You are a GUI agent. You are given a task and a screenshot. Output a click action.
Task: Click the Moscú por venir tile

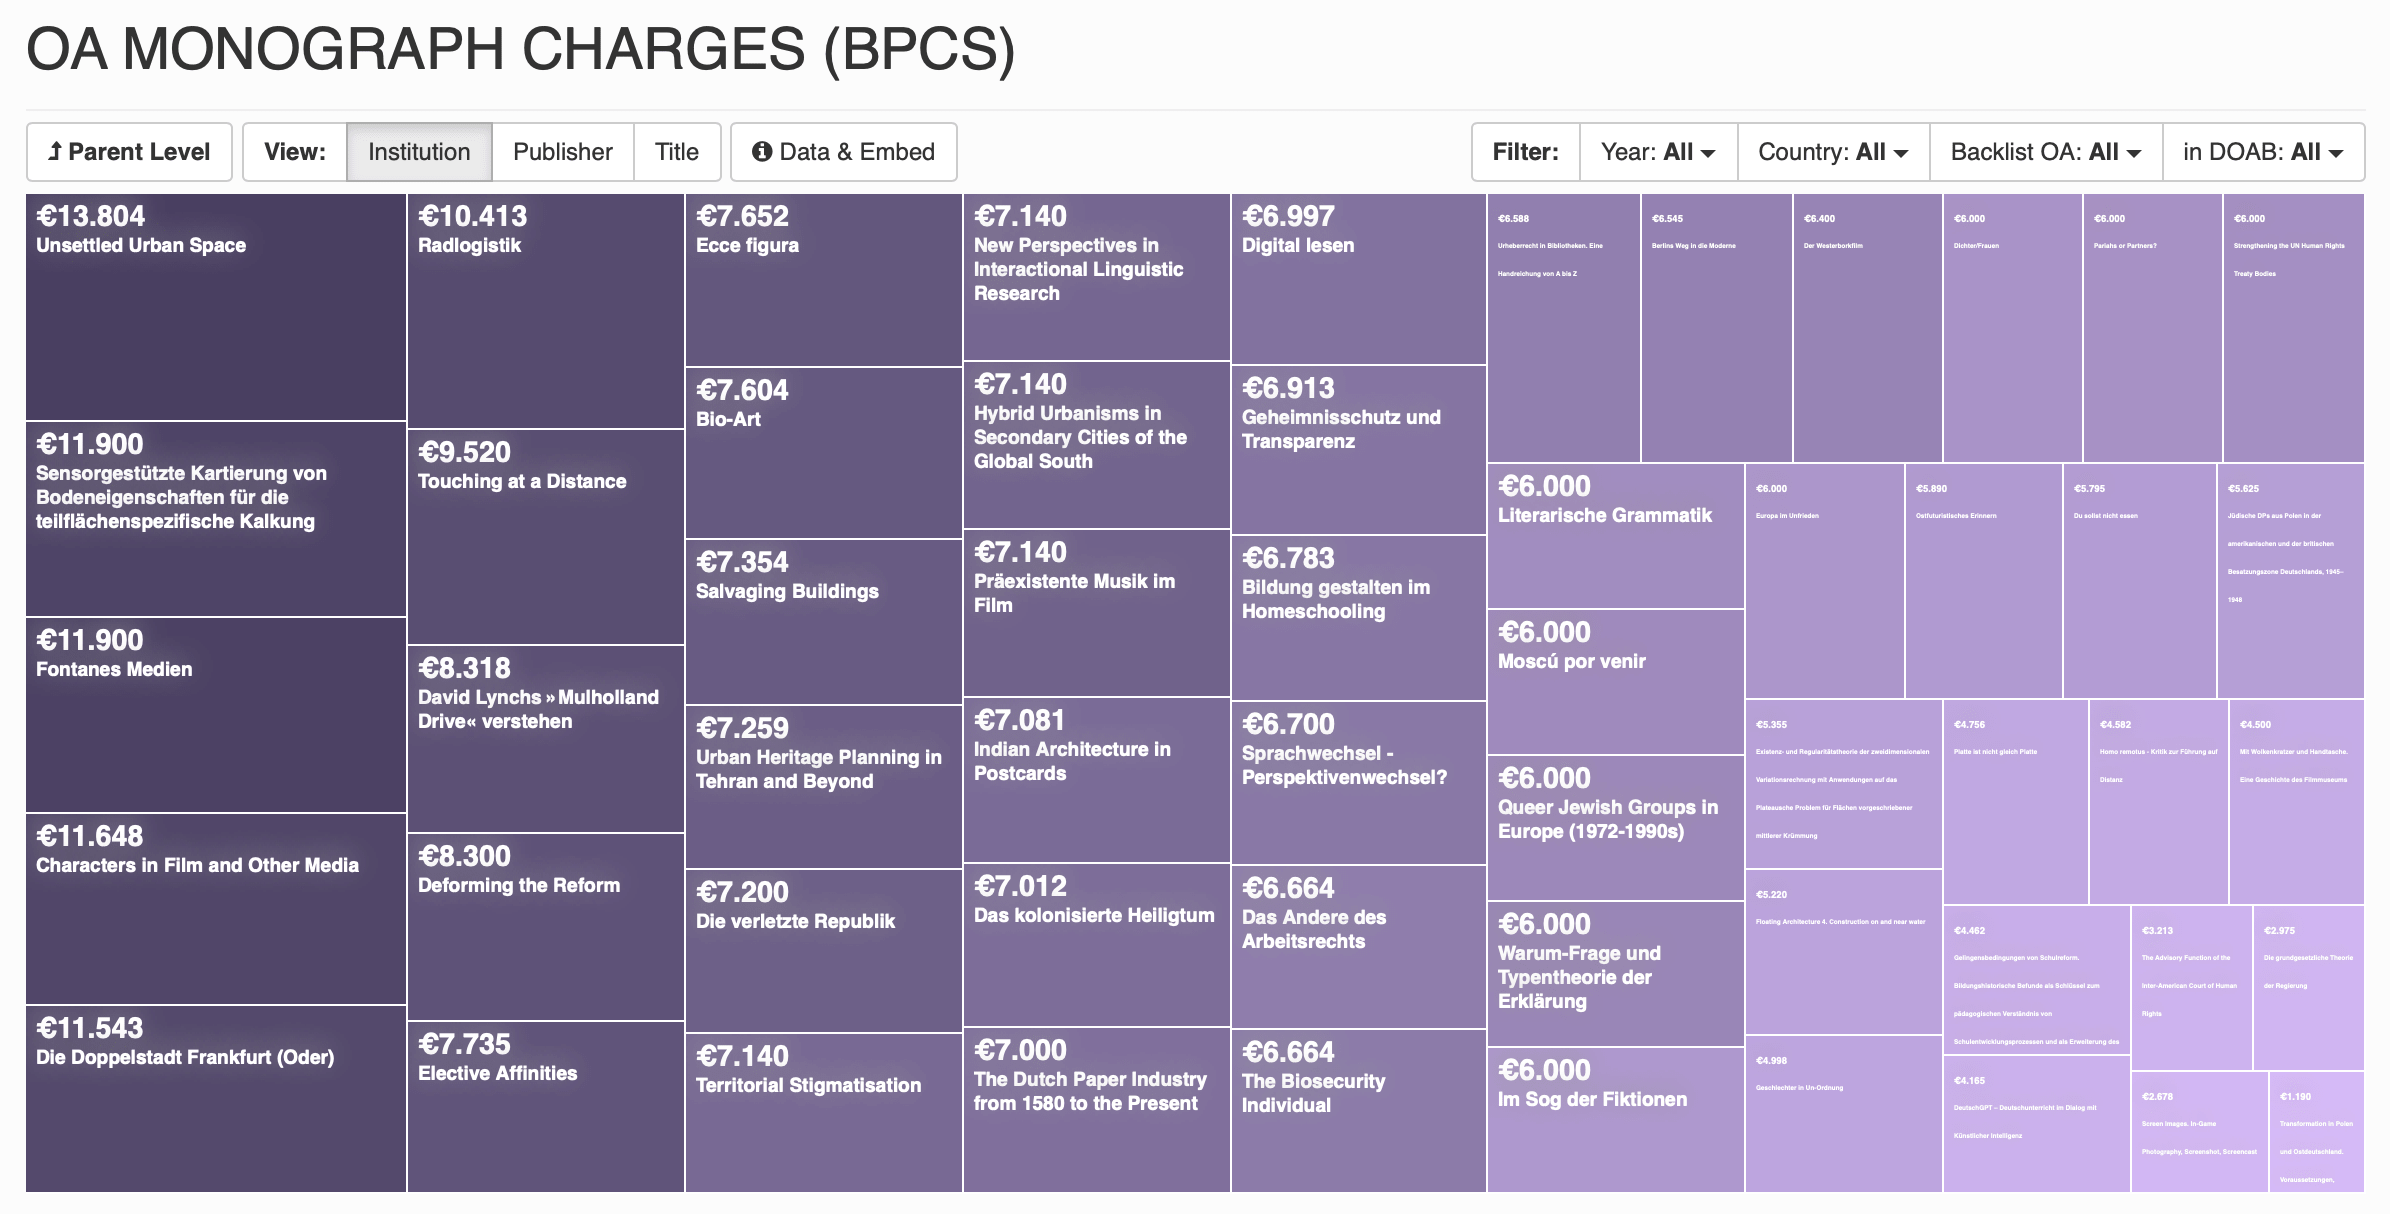[x=1615, y=681]
